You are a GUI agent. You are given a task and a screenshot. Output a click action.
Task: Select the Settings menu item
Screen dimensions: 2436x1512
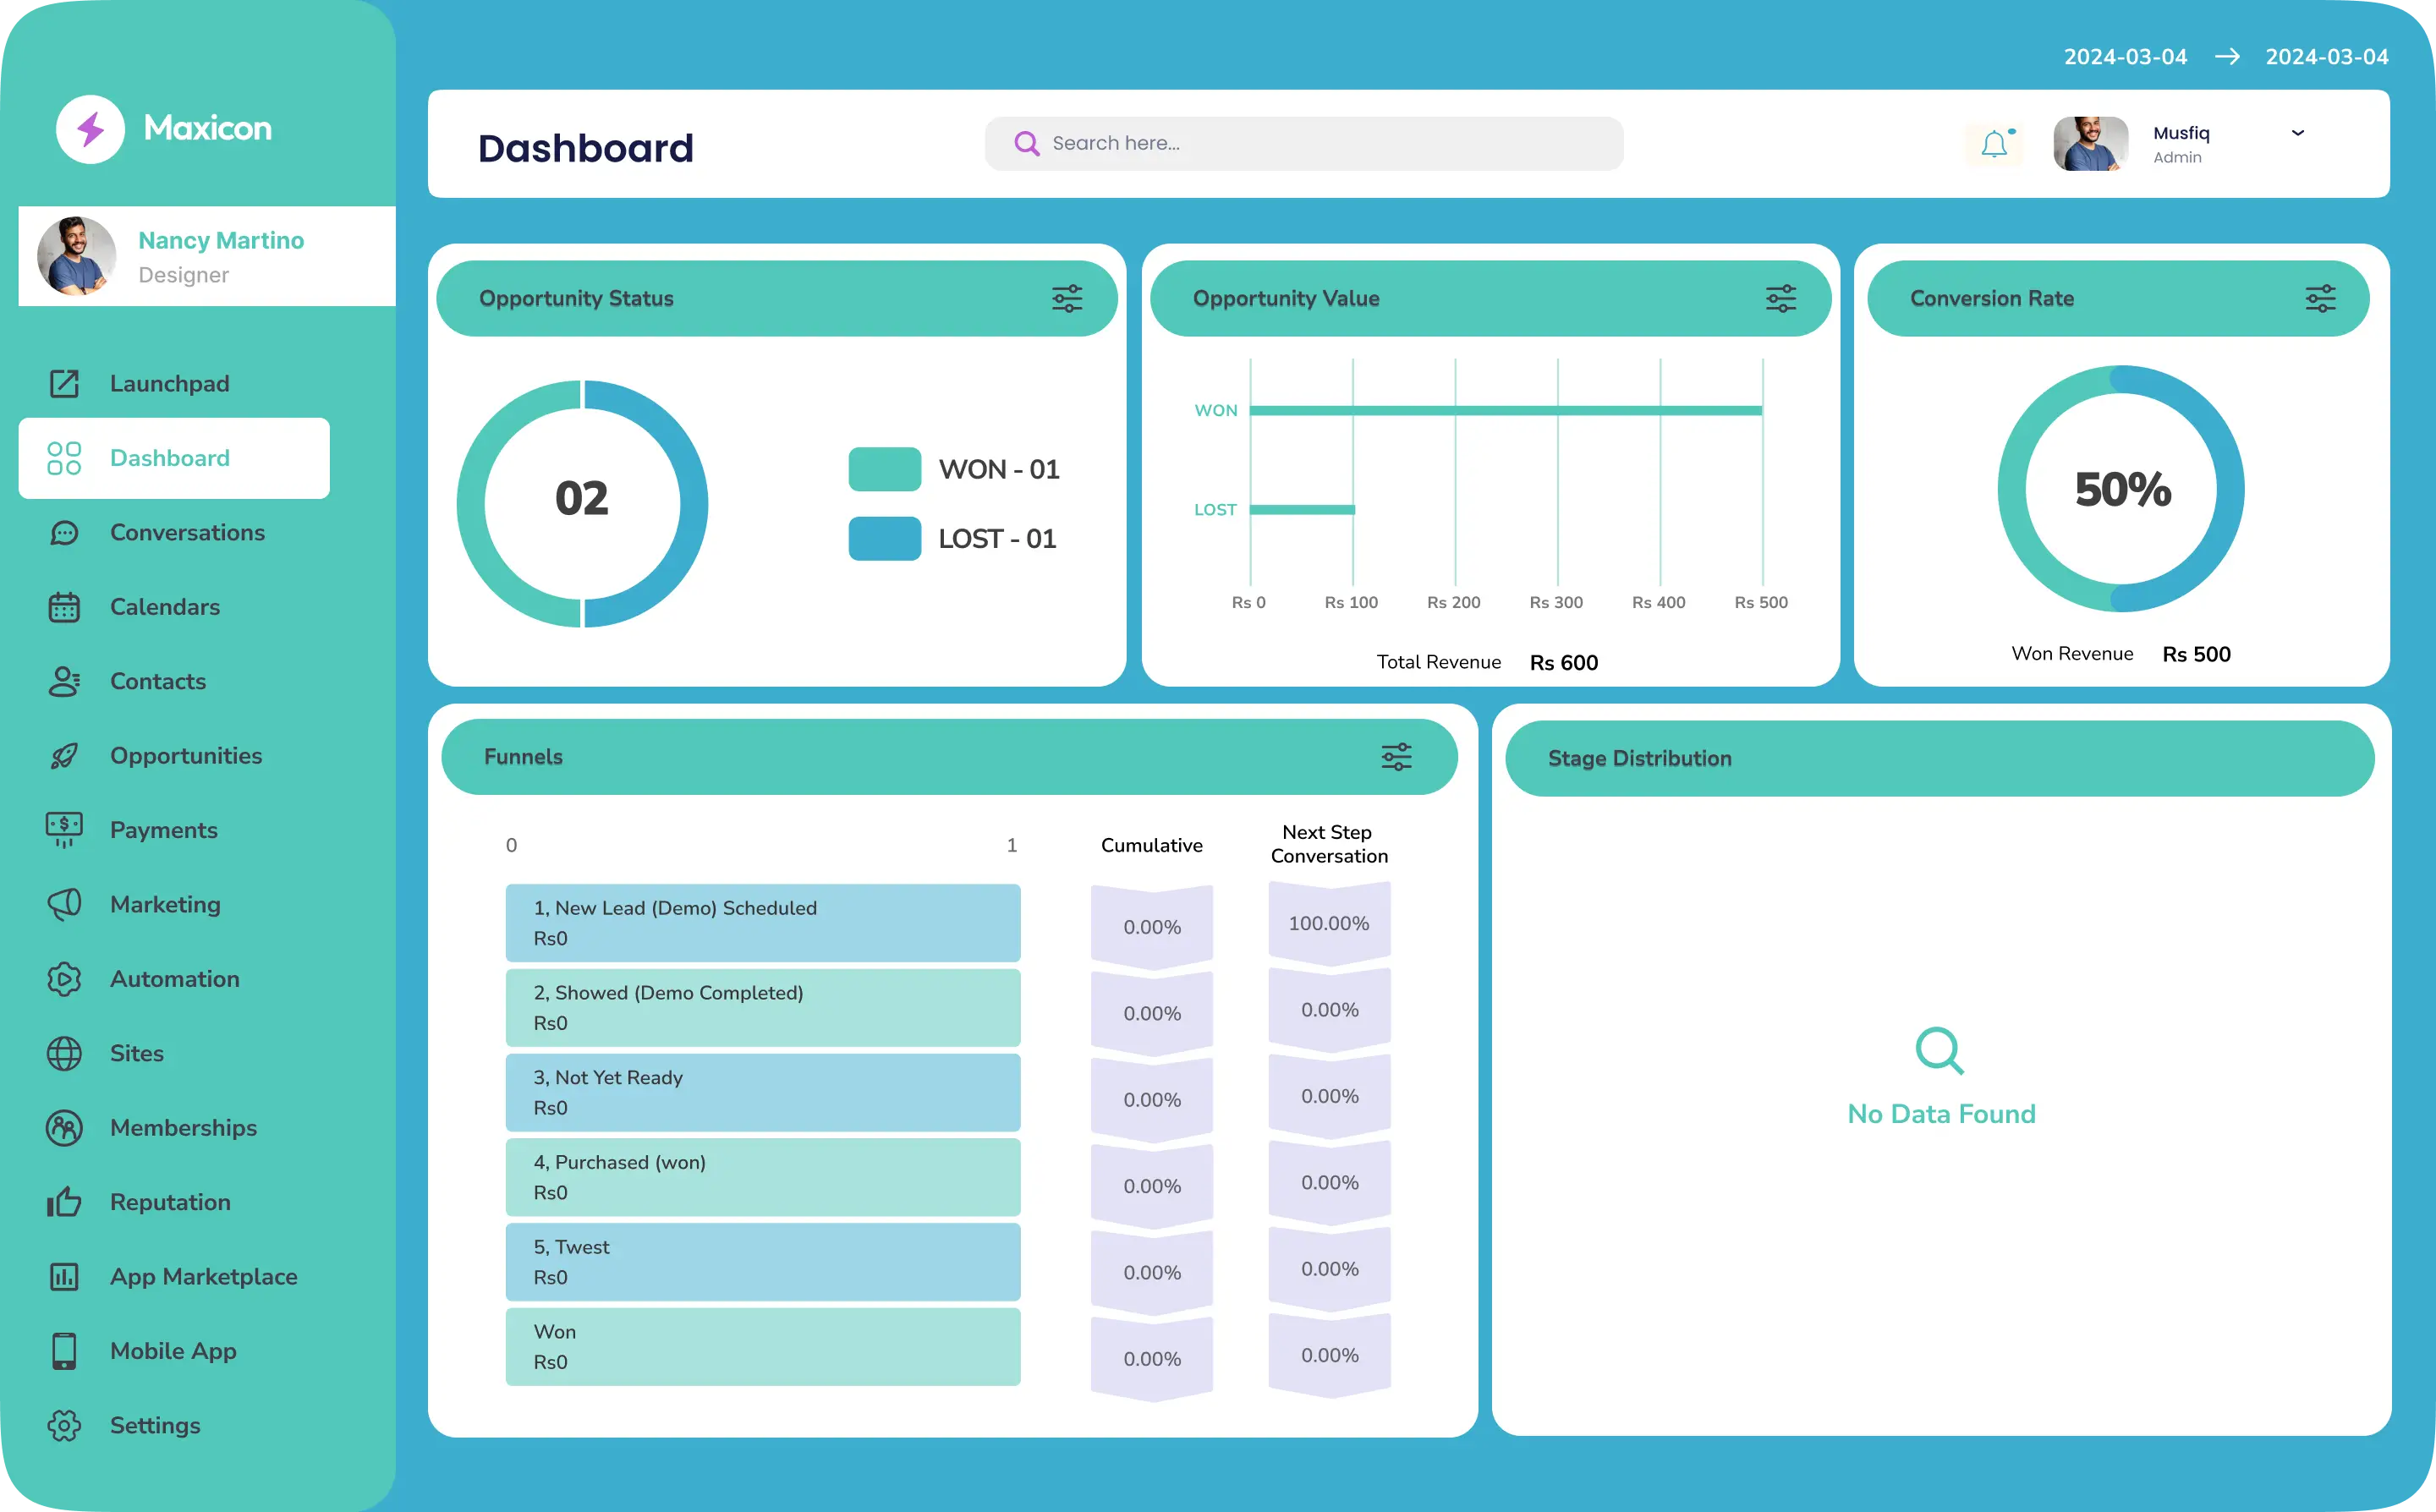155,1425
